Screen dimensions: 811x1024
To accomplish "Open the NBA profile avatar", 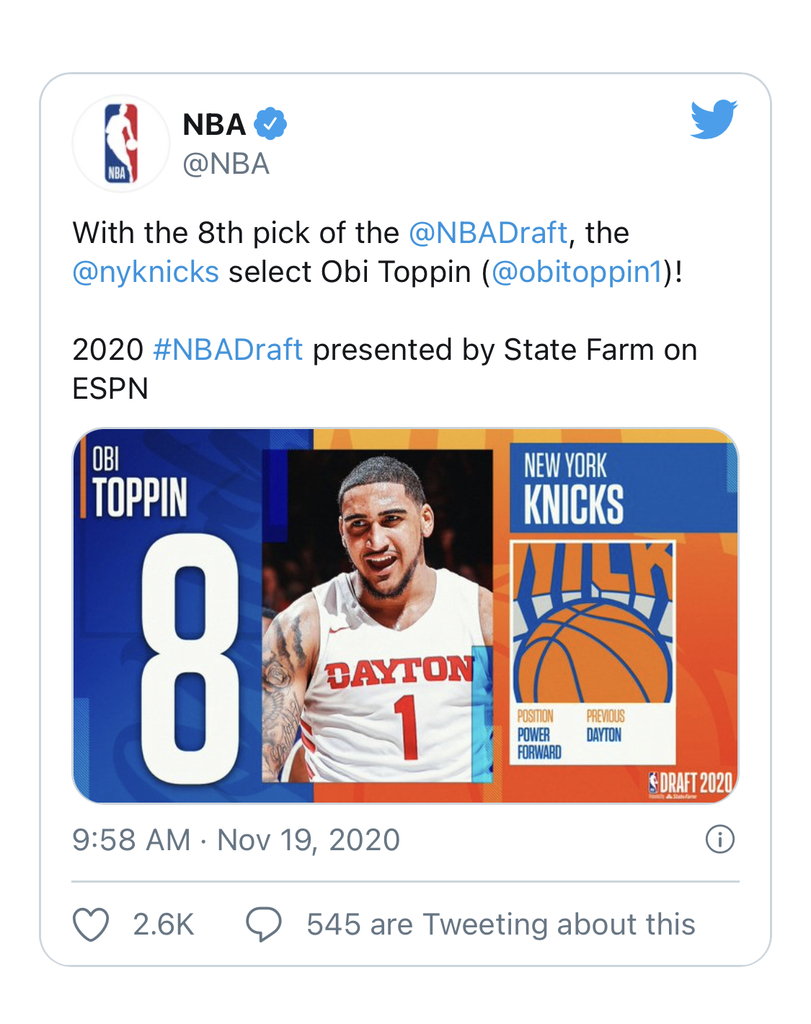I will click(121, 143).
